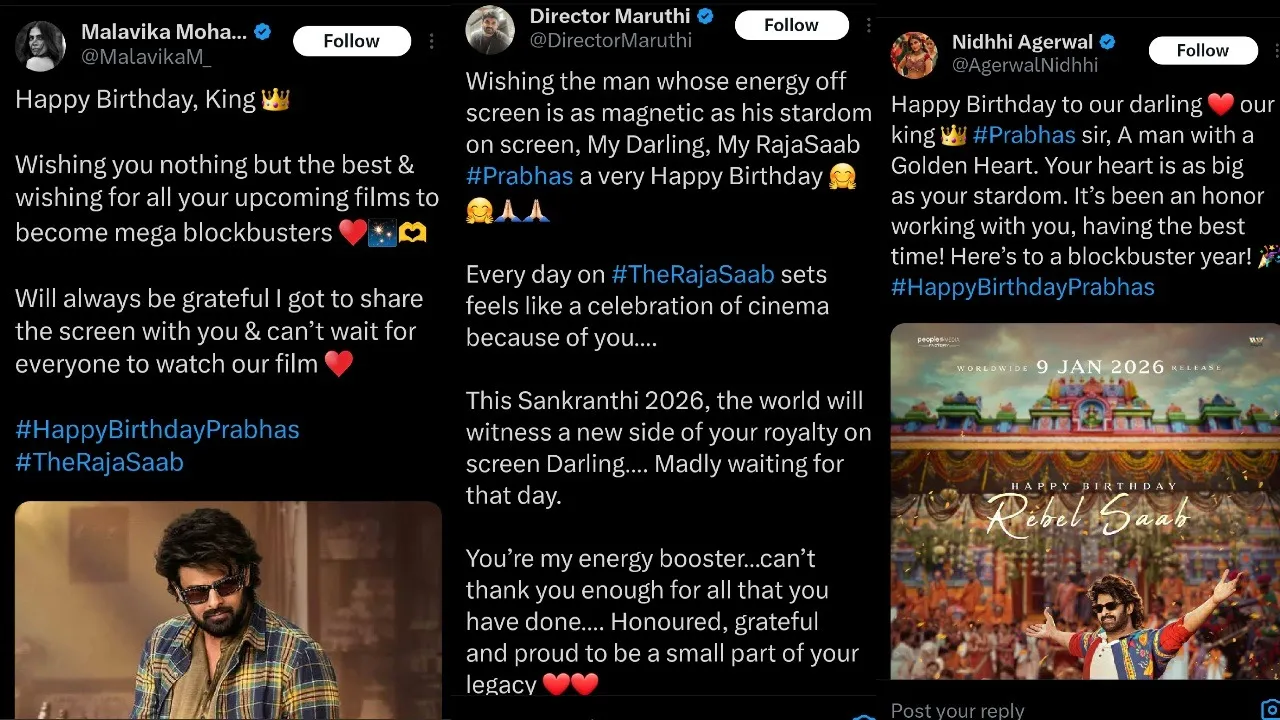Open Malavika Mohanan's profile avatar
Image resolution: width=1280 pixels, height=720 pixels.
tap(41, 46)
